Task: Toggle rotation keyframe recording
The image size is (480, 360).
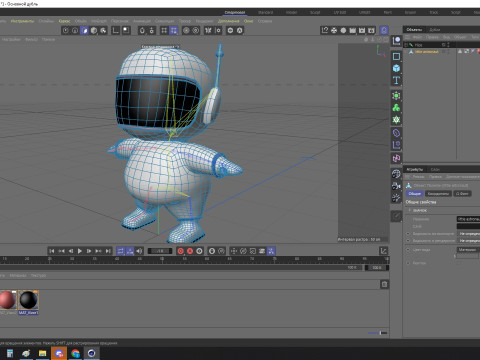Action: [x=243, y=251]
